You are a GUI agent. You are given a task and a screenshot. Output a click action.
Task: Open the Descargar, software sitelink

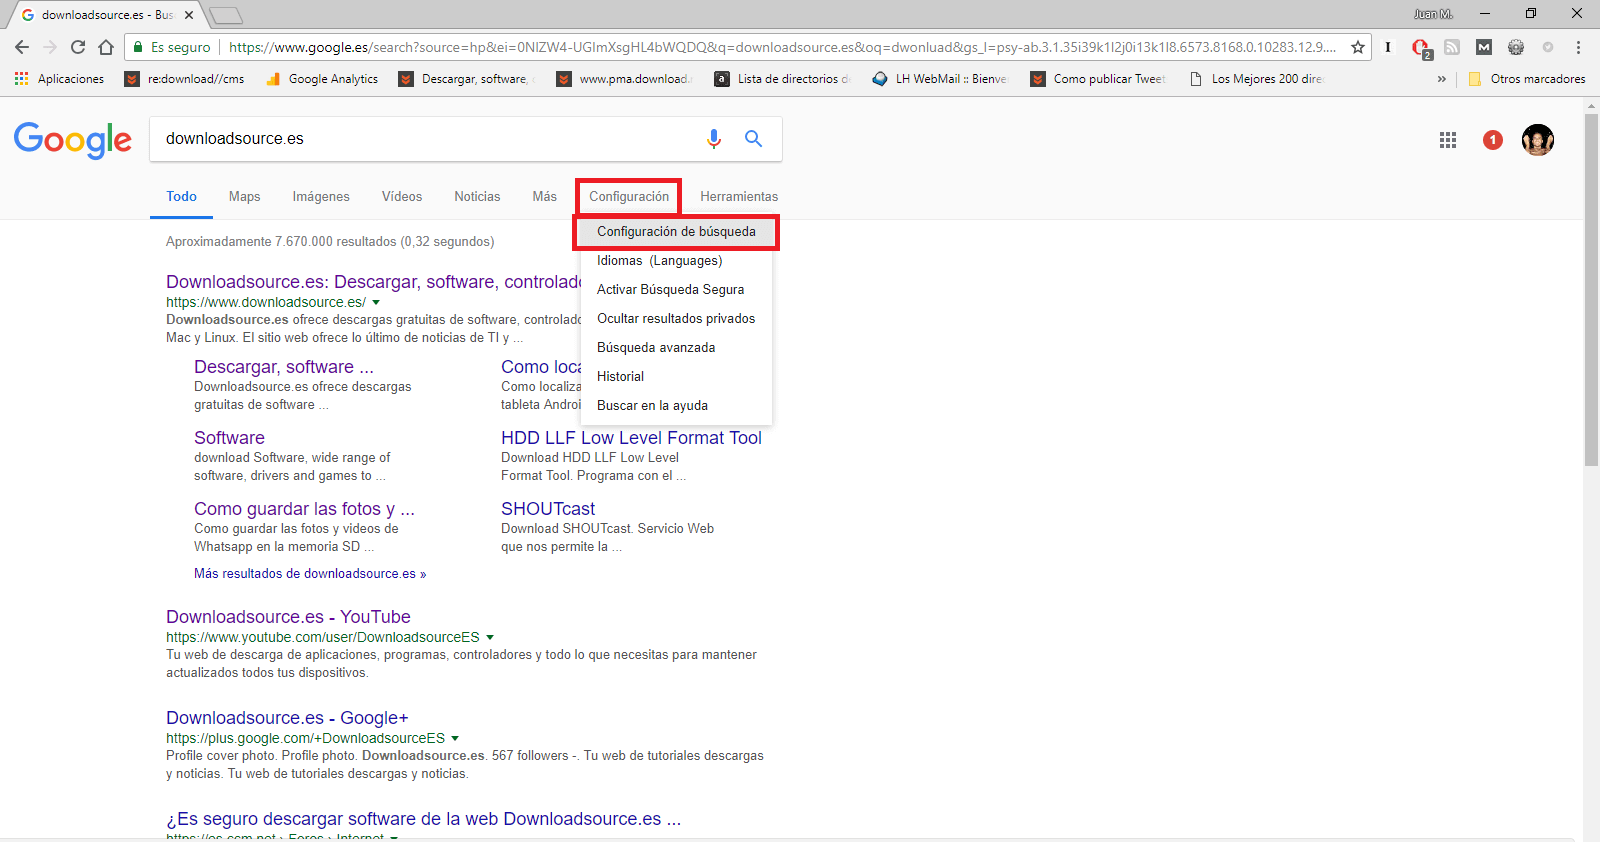click(284, 367)
